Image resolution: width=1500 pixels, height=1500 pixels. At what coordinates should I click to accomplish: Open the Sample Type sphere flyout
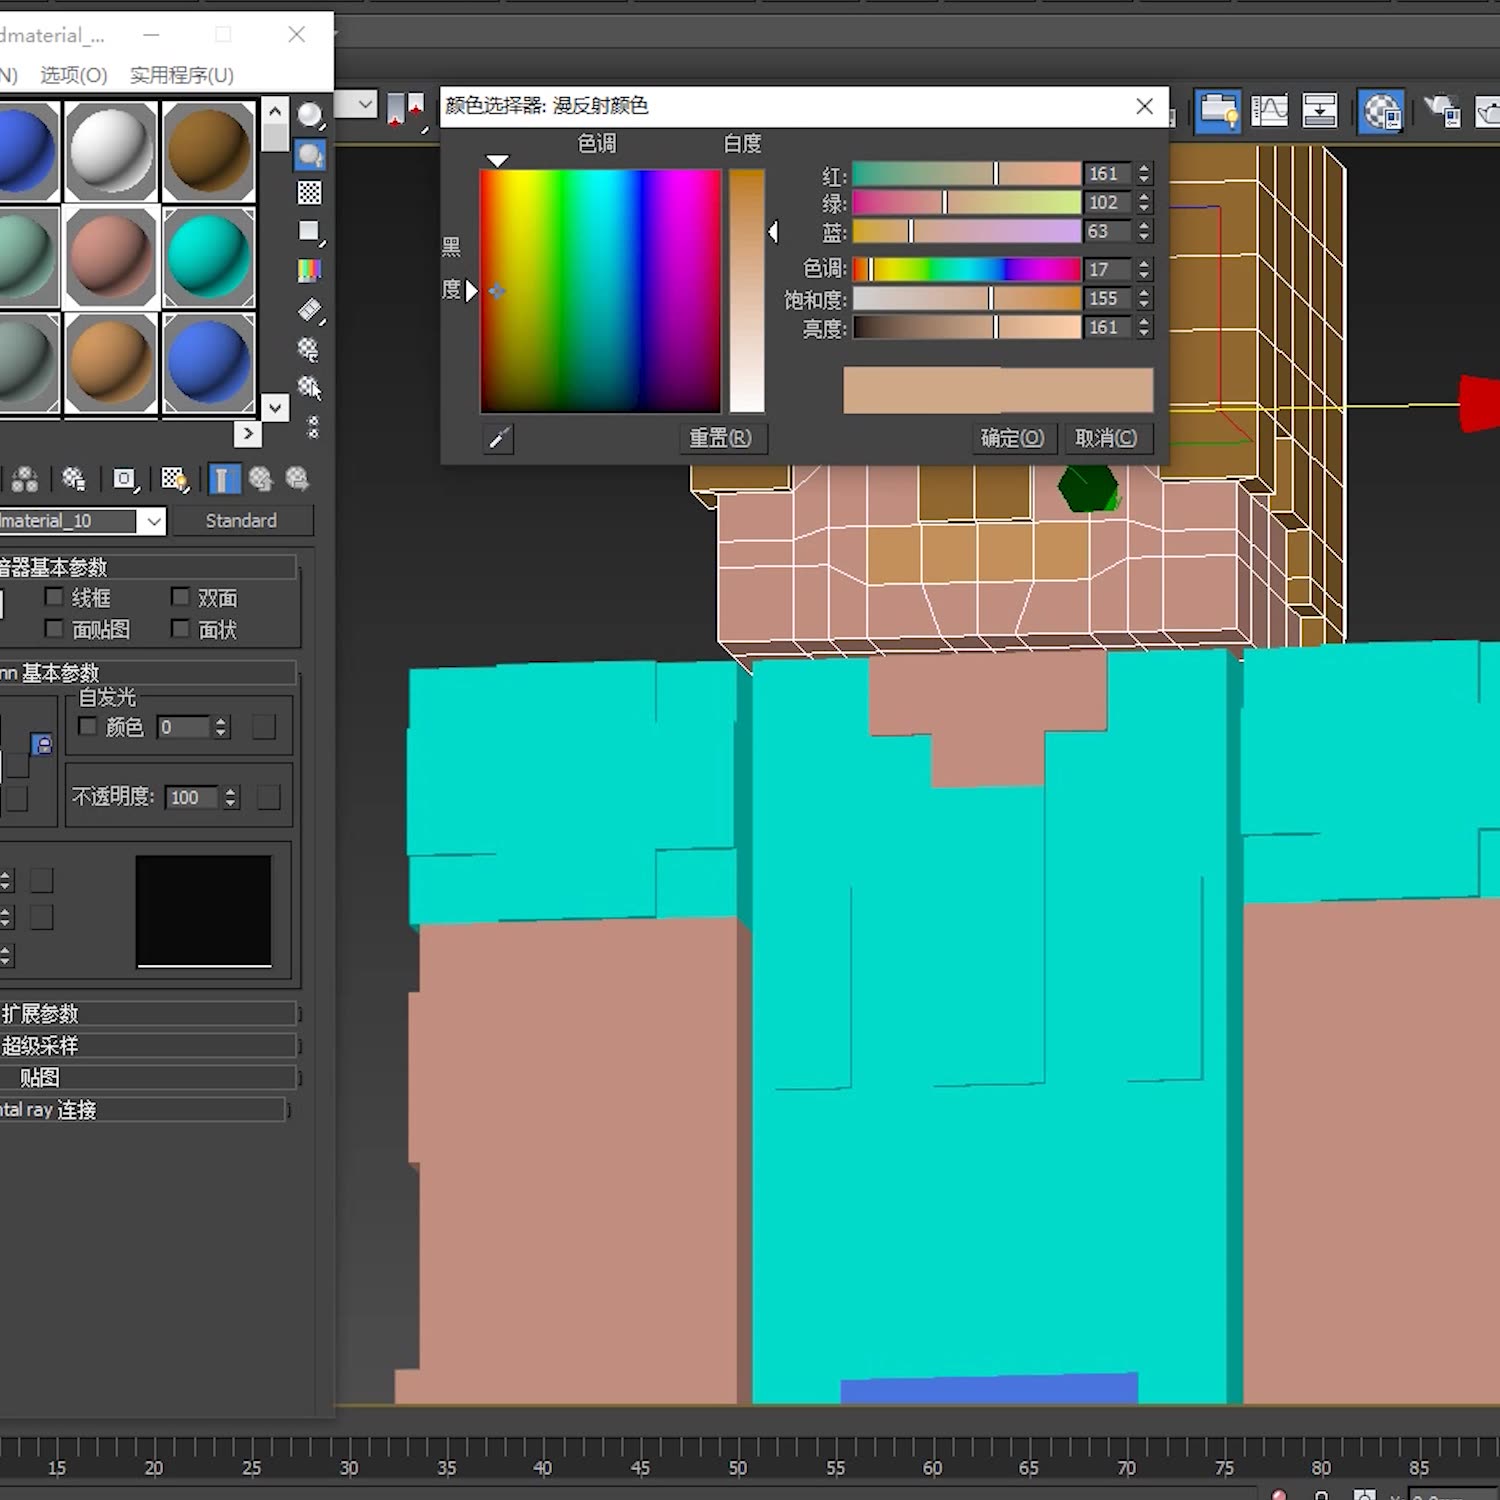(x=311, y=116)
